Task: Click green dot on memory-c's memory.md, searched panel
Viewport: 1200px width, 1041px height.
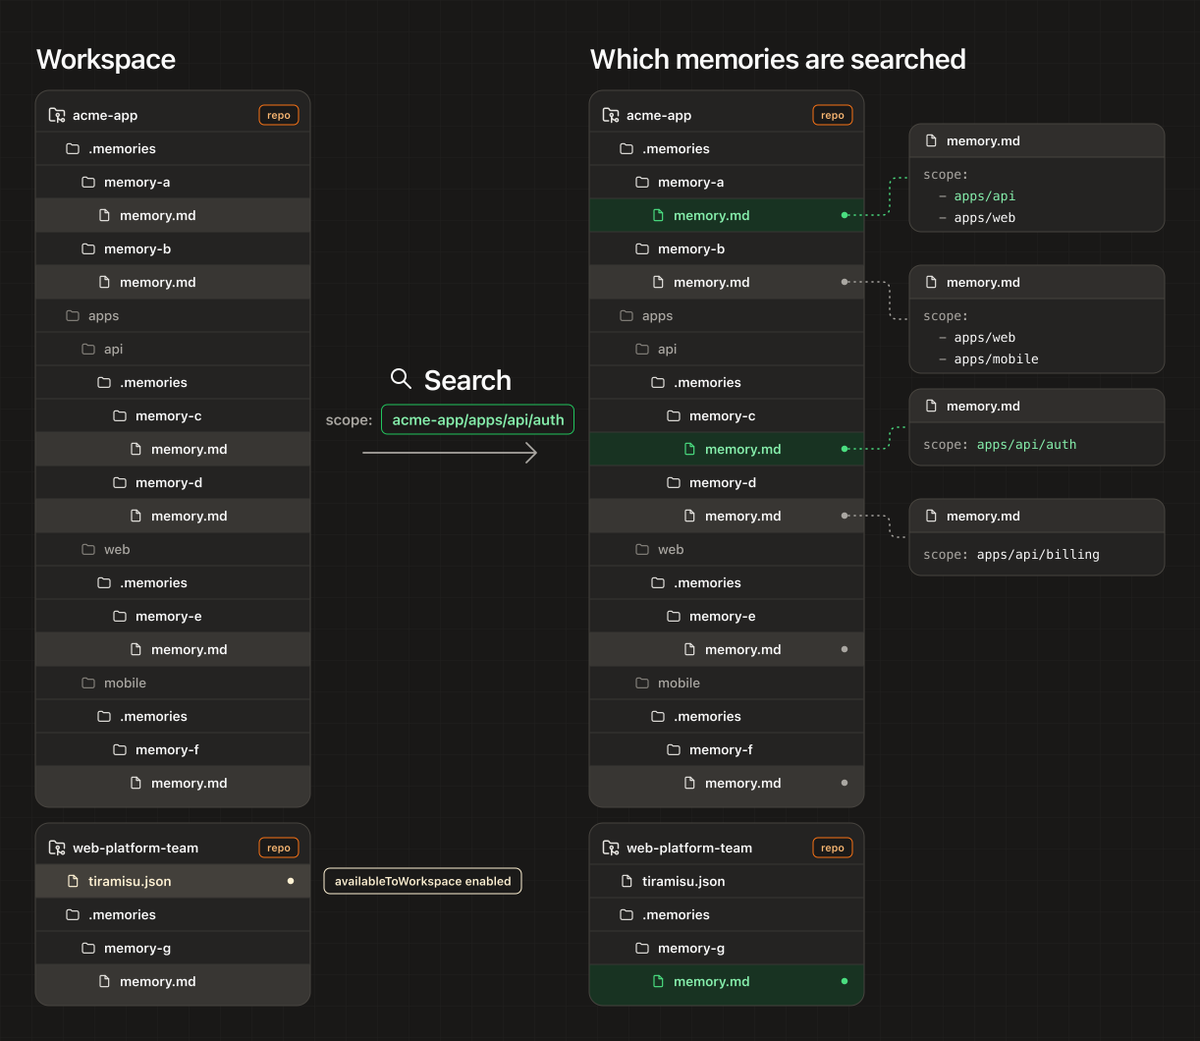Action: [845, 449]
